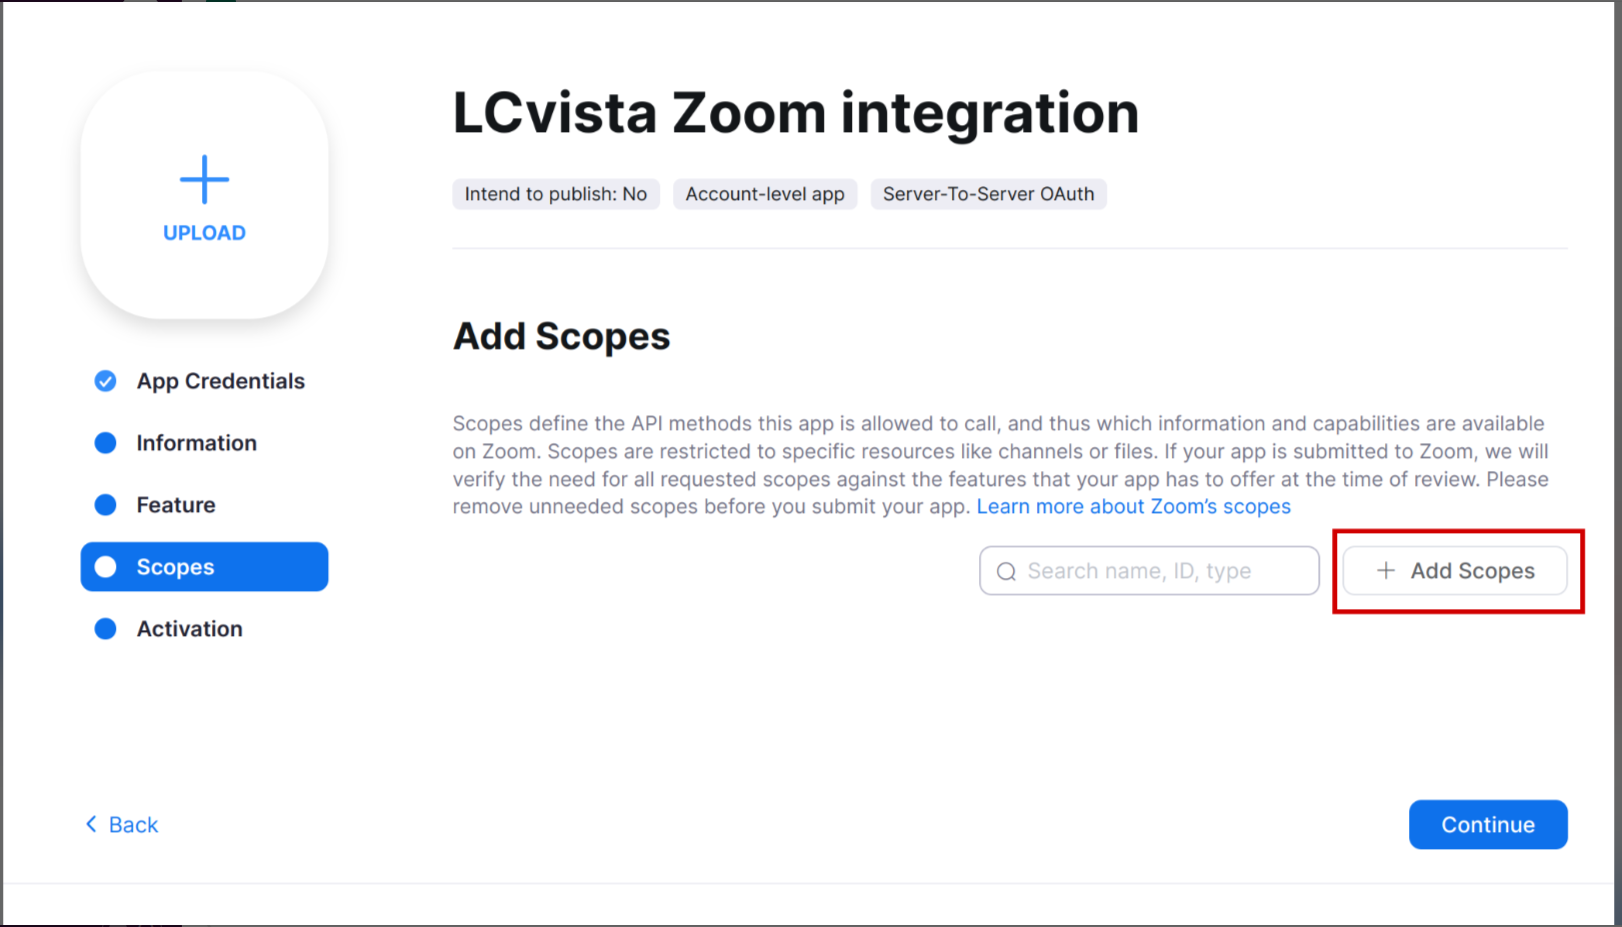Click the plus icon on Add Scopes

[x=1386, y=570]
